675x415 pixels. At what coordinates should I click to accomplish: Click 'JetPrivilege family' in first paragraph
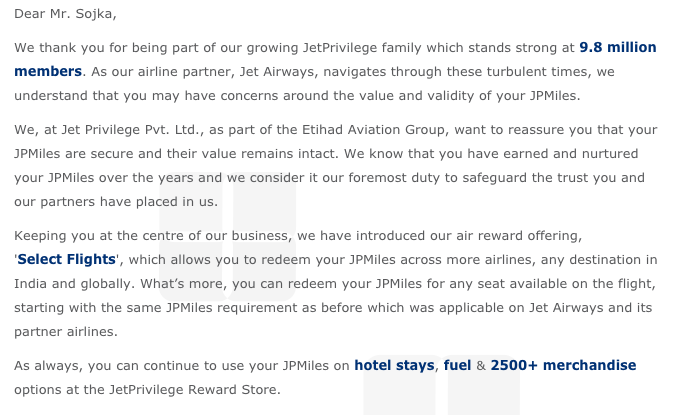[362, 47]
